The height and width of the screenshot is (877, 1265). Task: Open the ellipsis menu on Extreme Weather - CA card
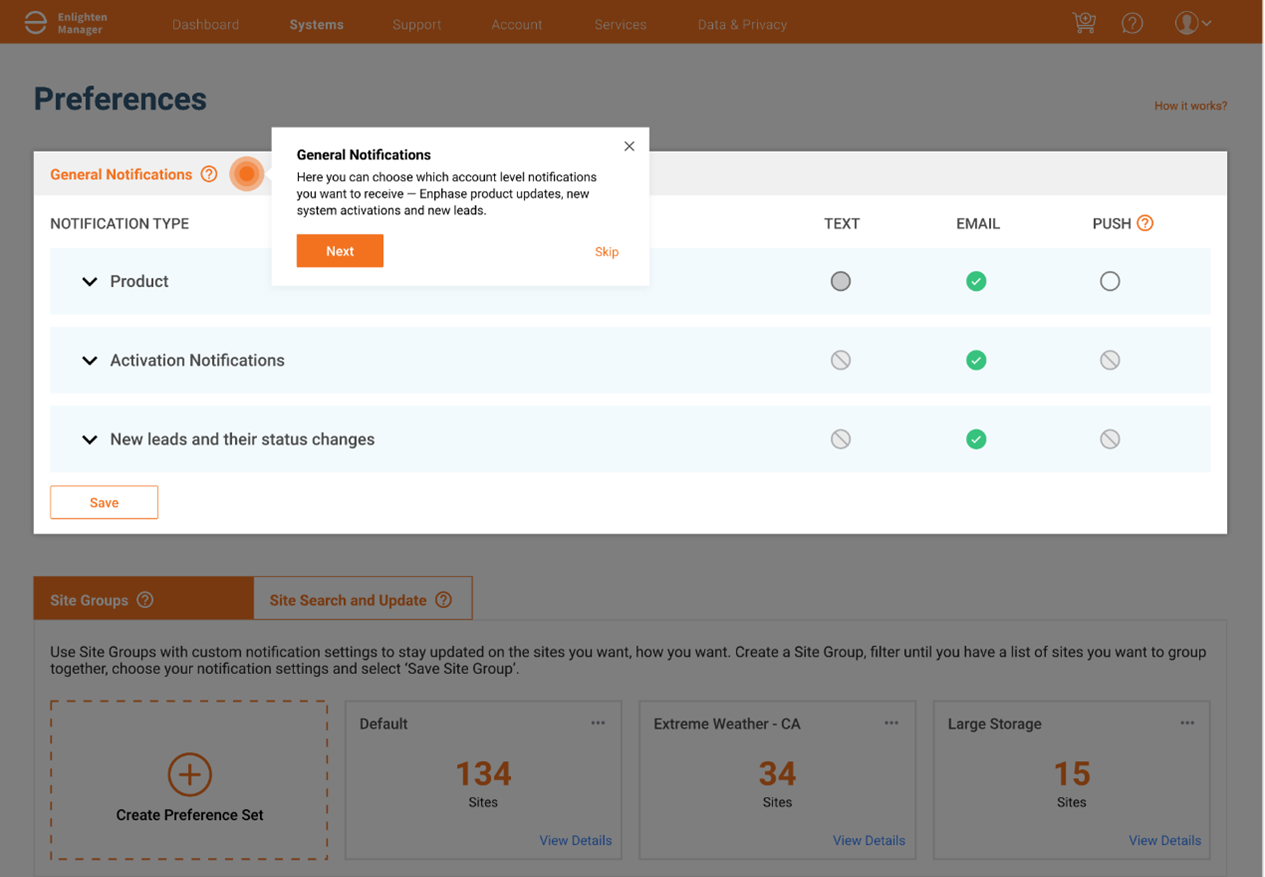[891, 722]
